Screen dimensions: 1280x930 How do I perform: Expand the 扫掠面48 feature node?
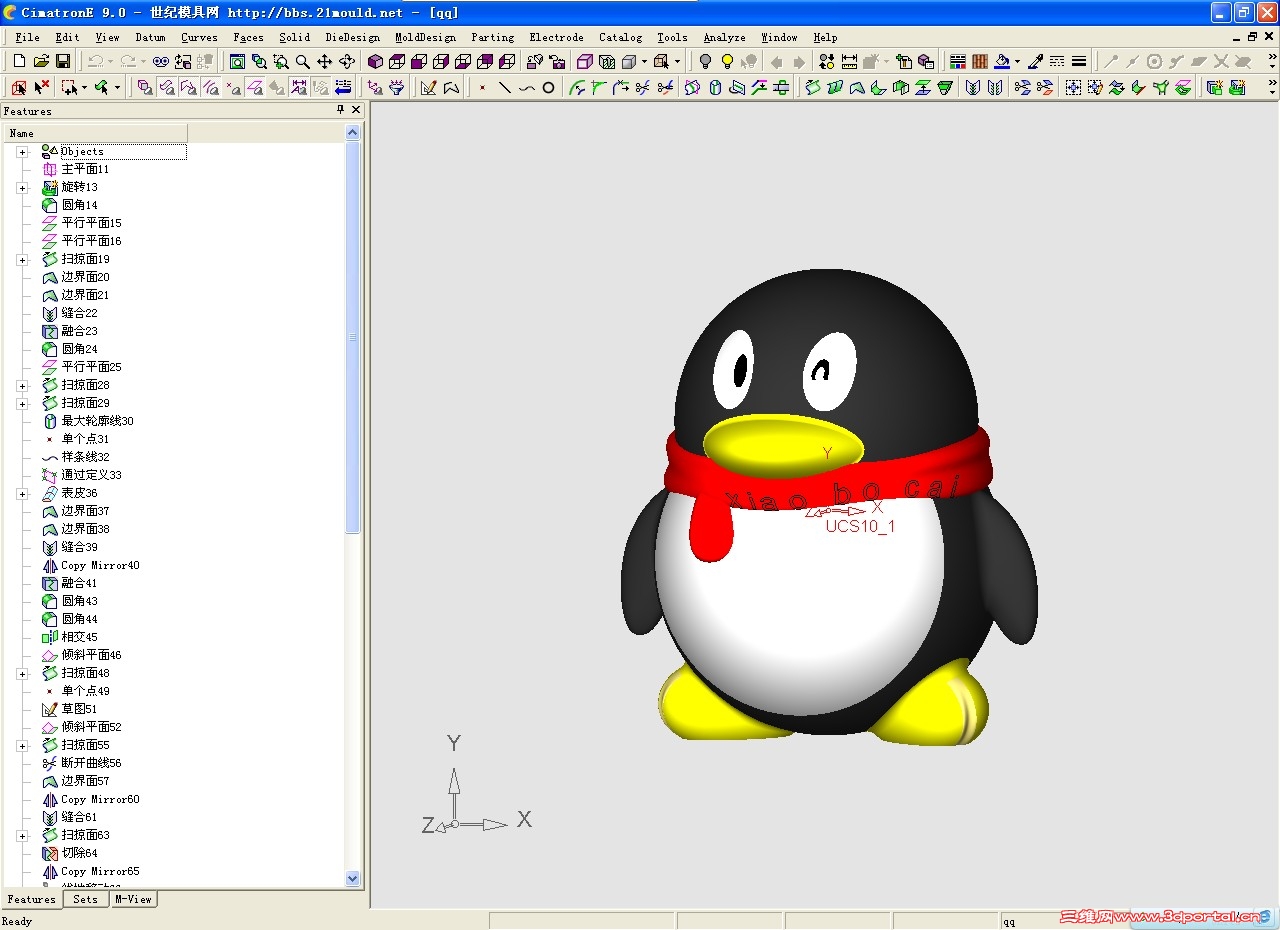(22, 674)
